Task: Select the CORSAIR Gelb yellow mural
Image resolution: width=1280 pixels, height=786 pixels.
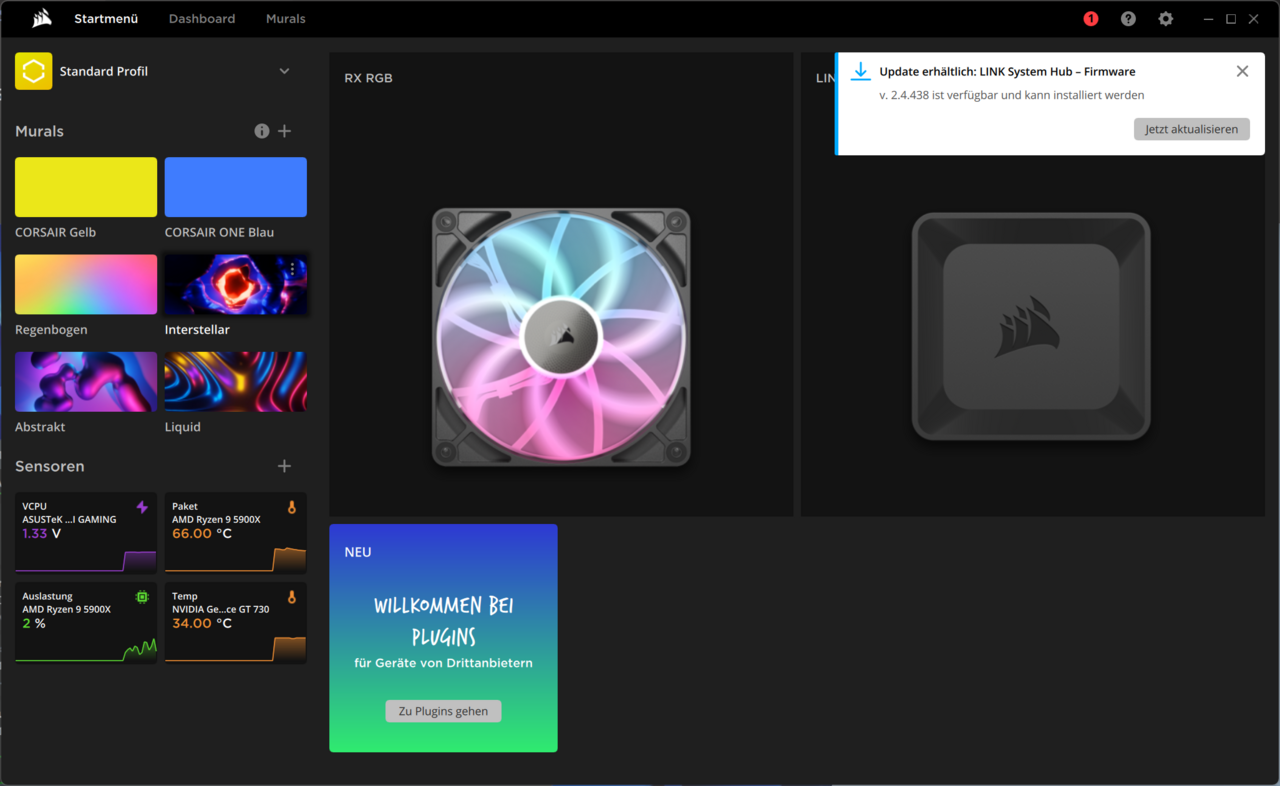Action: coord(86,187)
